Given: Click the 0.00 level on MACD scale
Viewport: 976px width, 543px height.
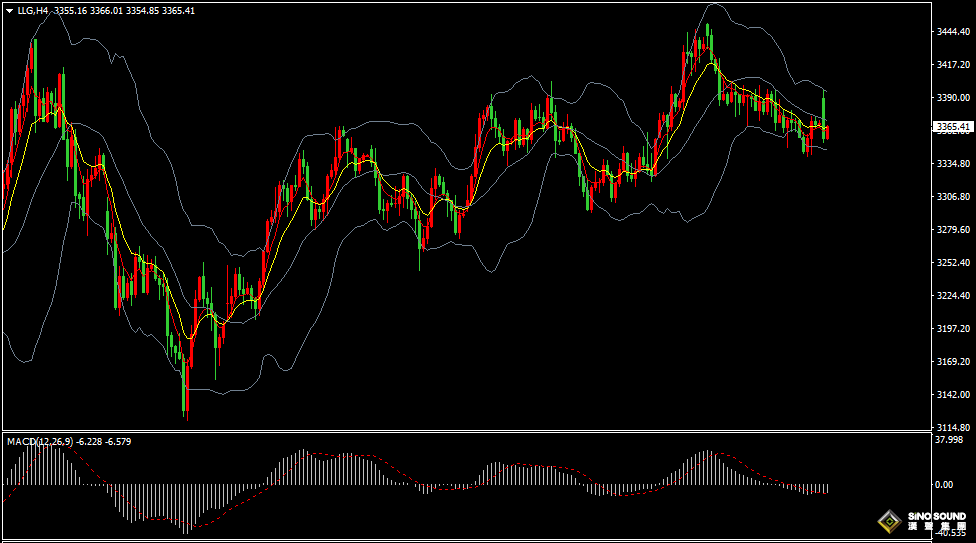Looking at the screenshot, I should click(x=946, y=485).
